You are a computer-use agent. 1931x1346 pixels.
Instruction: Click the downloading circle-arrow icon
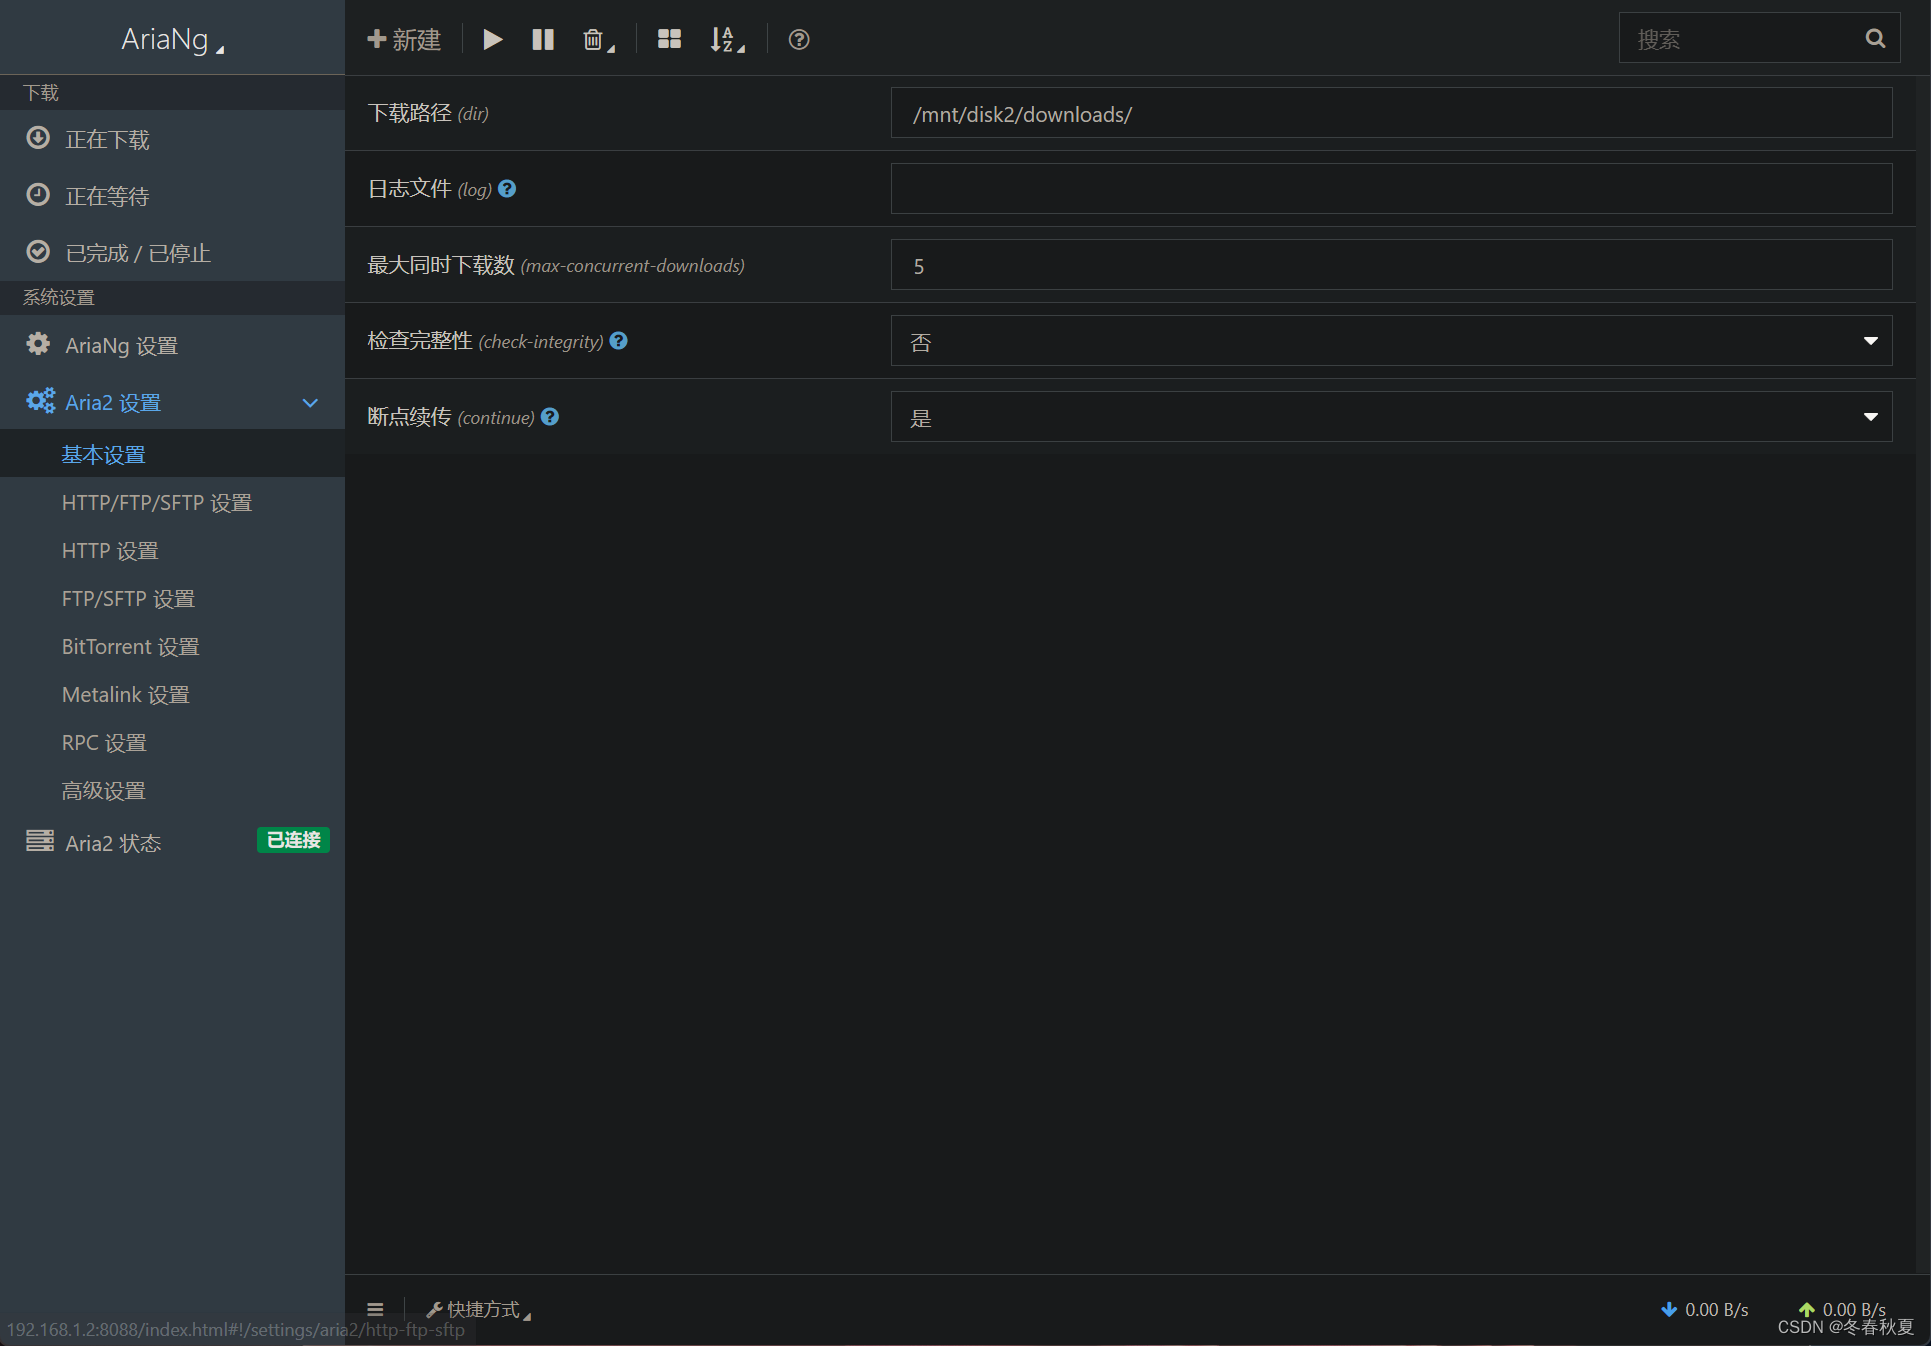coord(38,138)
